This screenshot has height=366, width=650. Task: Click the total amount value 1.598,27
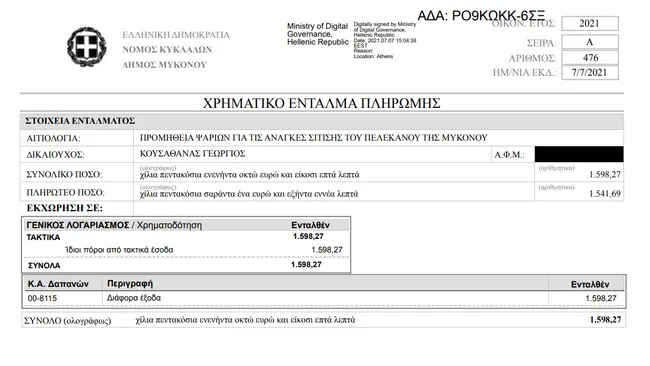point(605,175)
